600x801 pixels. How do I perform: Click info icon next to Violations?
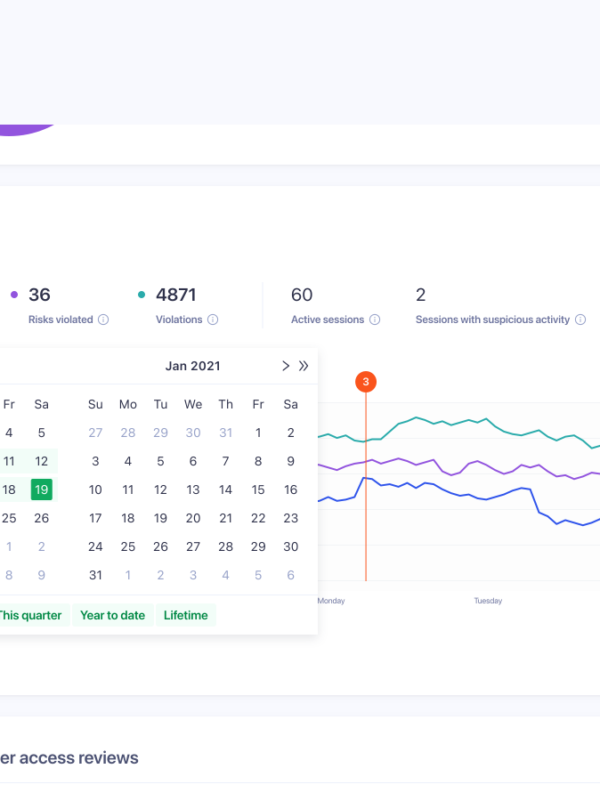point(212,320)
